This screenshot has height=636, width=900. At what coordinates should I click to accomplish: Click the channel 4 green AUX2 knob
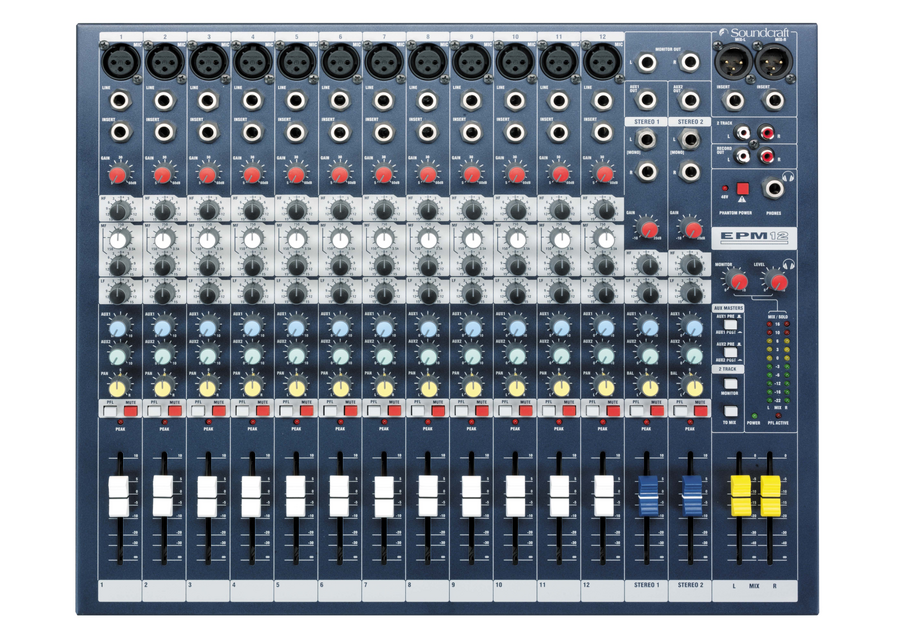(x=250, y=356)
